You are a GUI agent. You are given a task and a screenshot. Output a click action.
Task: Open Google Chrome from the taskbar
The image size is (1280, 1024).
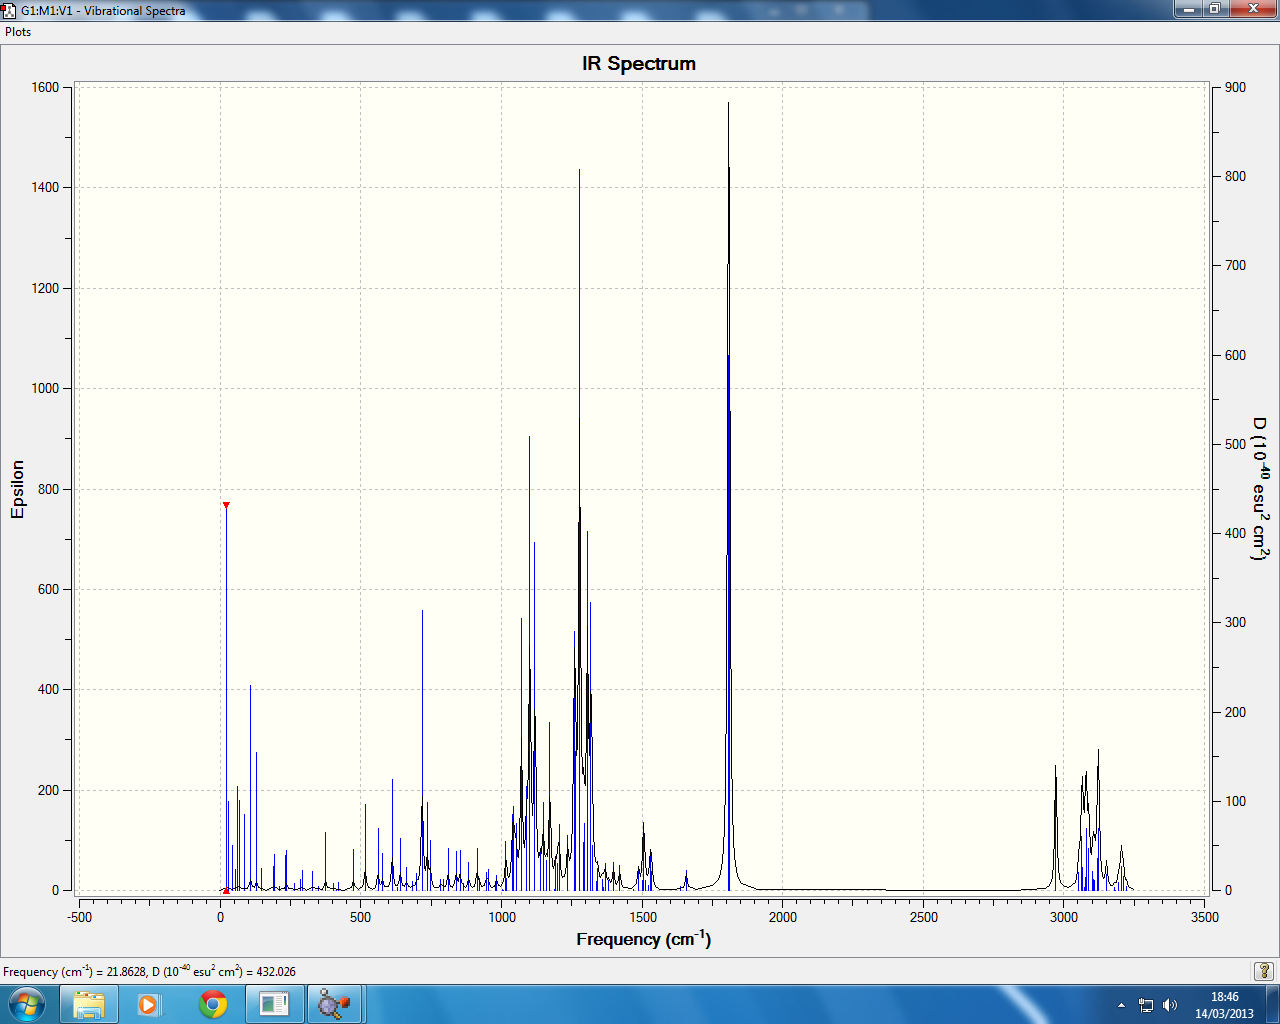[x=212, y=1004]
